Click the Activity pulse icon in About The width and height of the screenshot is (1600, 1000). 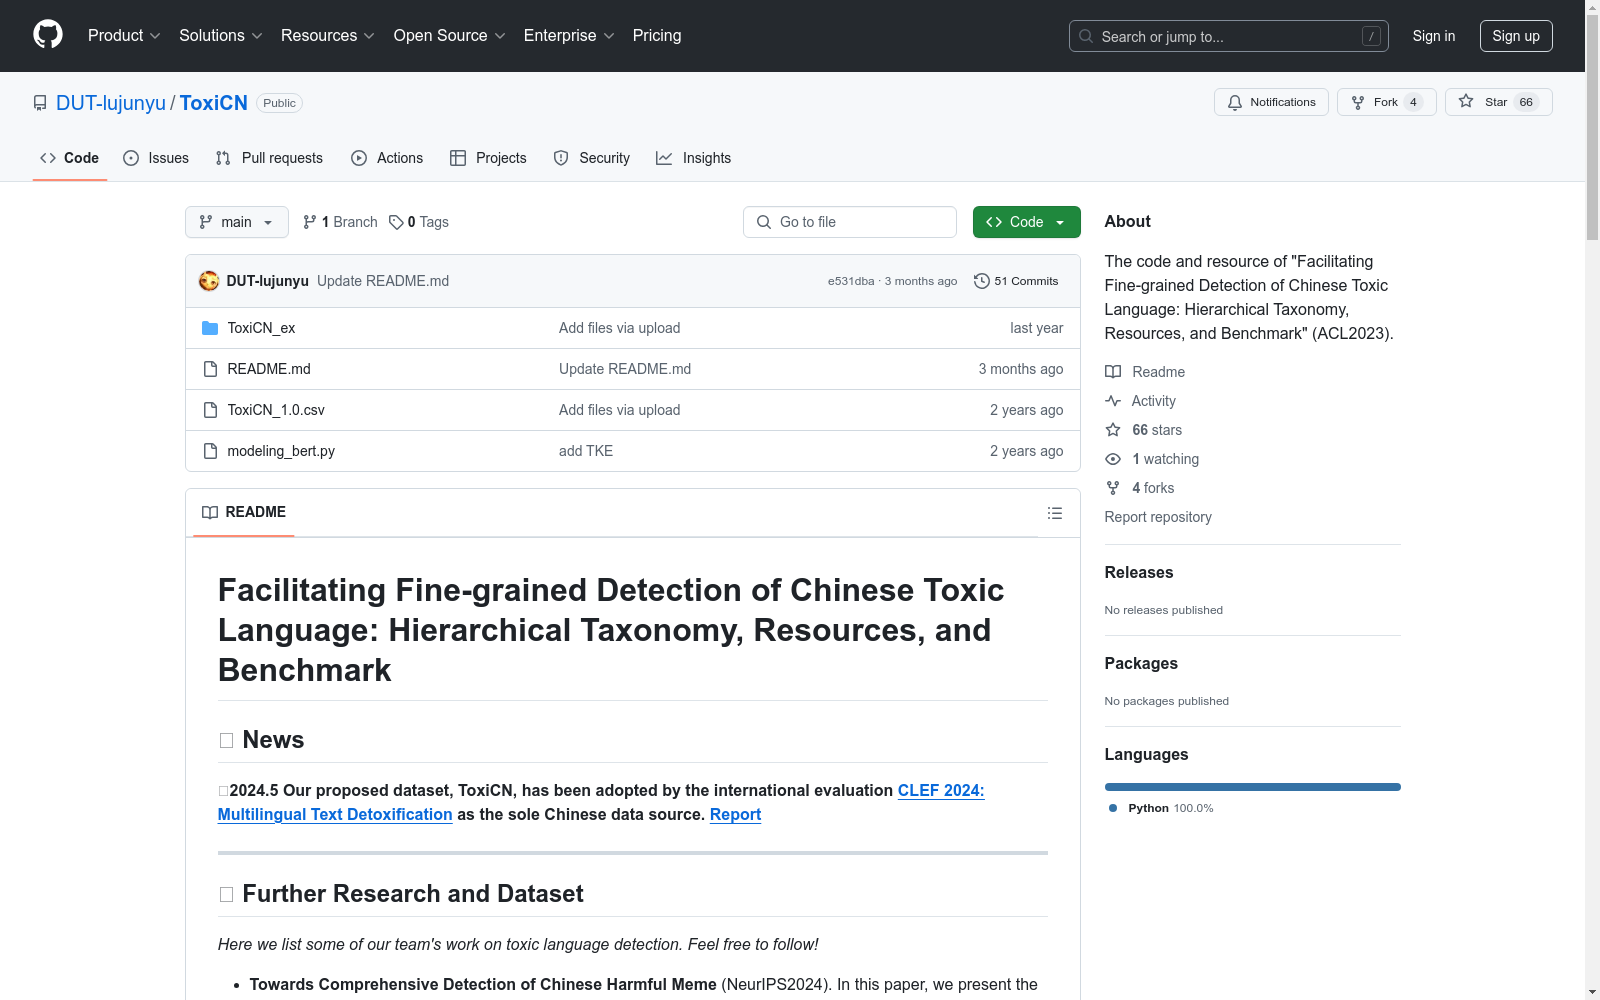(1113, 401)
